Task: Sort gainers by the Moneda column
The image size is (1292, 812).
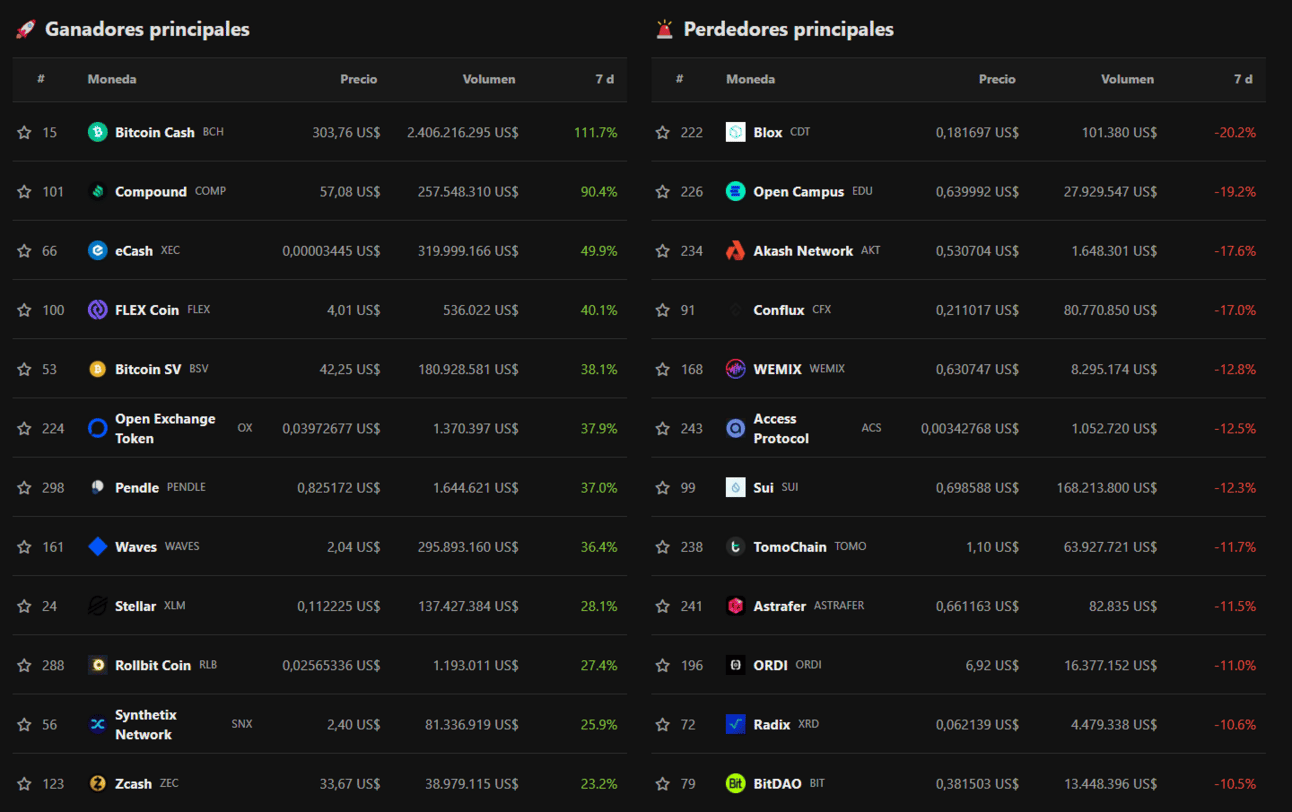Action: point(112,79)
